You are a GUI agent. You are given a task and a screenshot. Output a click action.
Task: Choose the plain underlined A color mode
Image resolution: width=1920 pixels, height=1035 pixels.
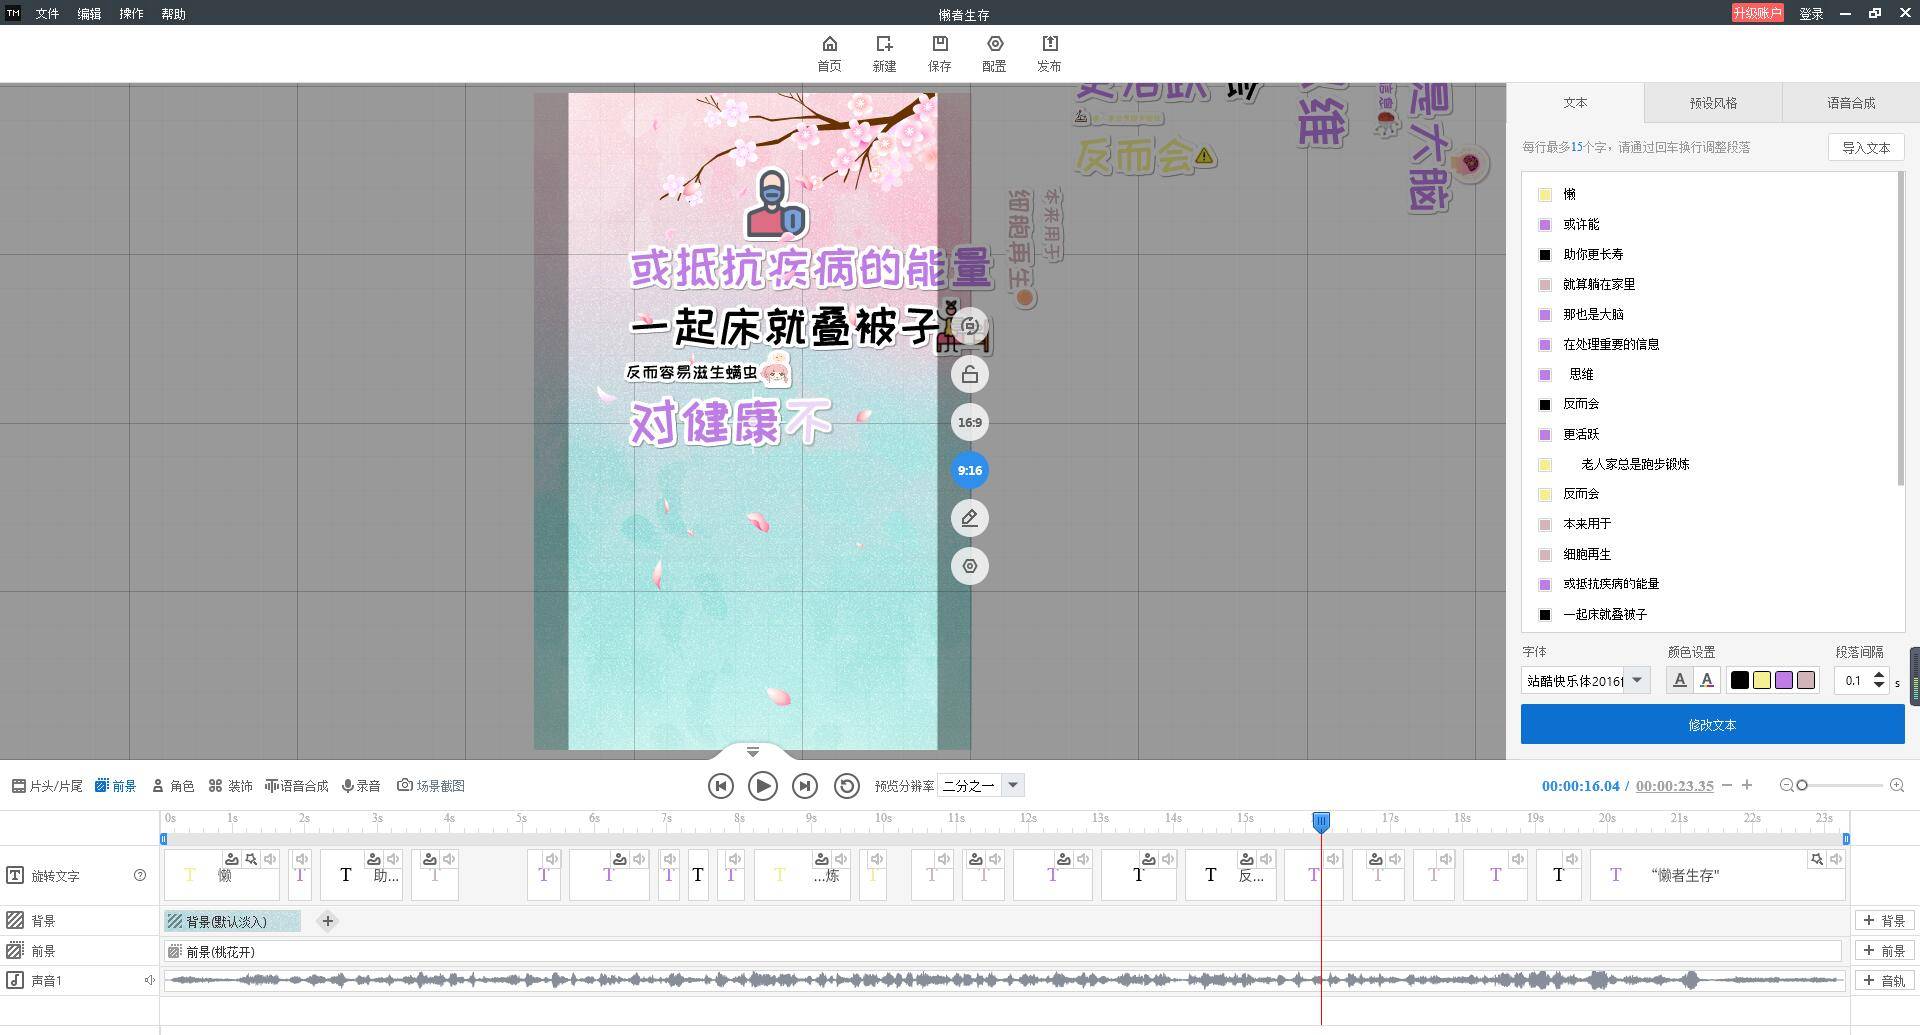click(1680, 680)
